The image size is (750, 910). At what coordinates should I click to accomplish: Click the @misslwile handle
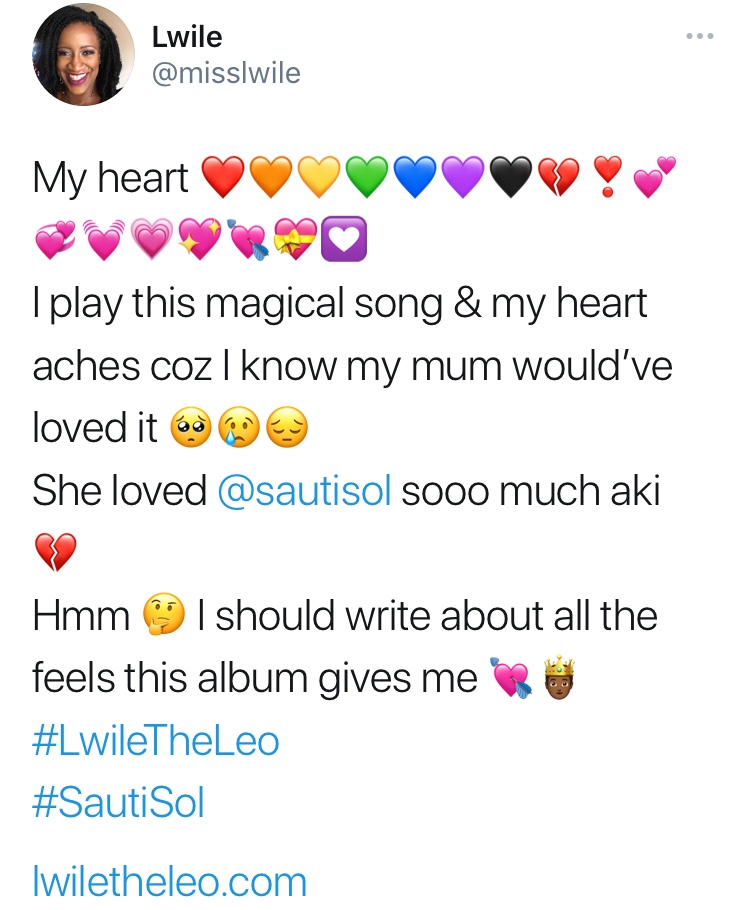tap(226, 73)
